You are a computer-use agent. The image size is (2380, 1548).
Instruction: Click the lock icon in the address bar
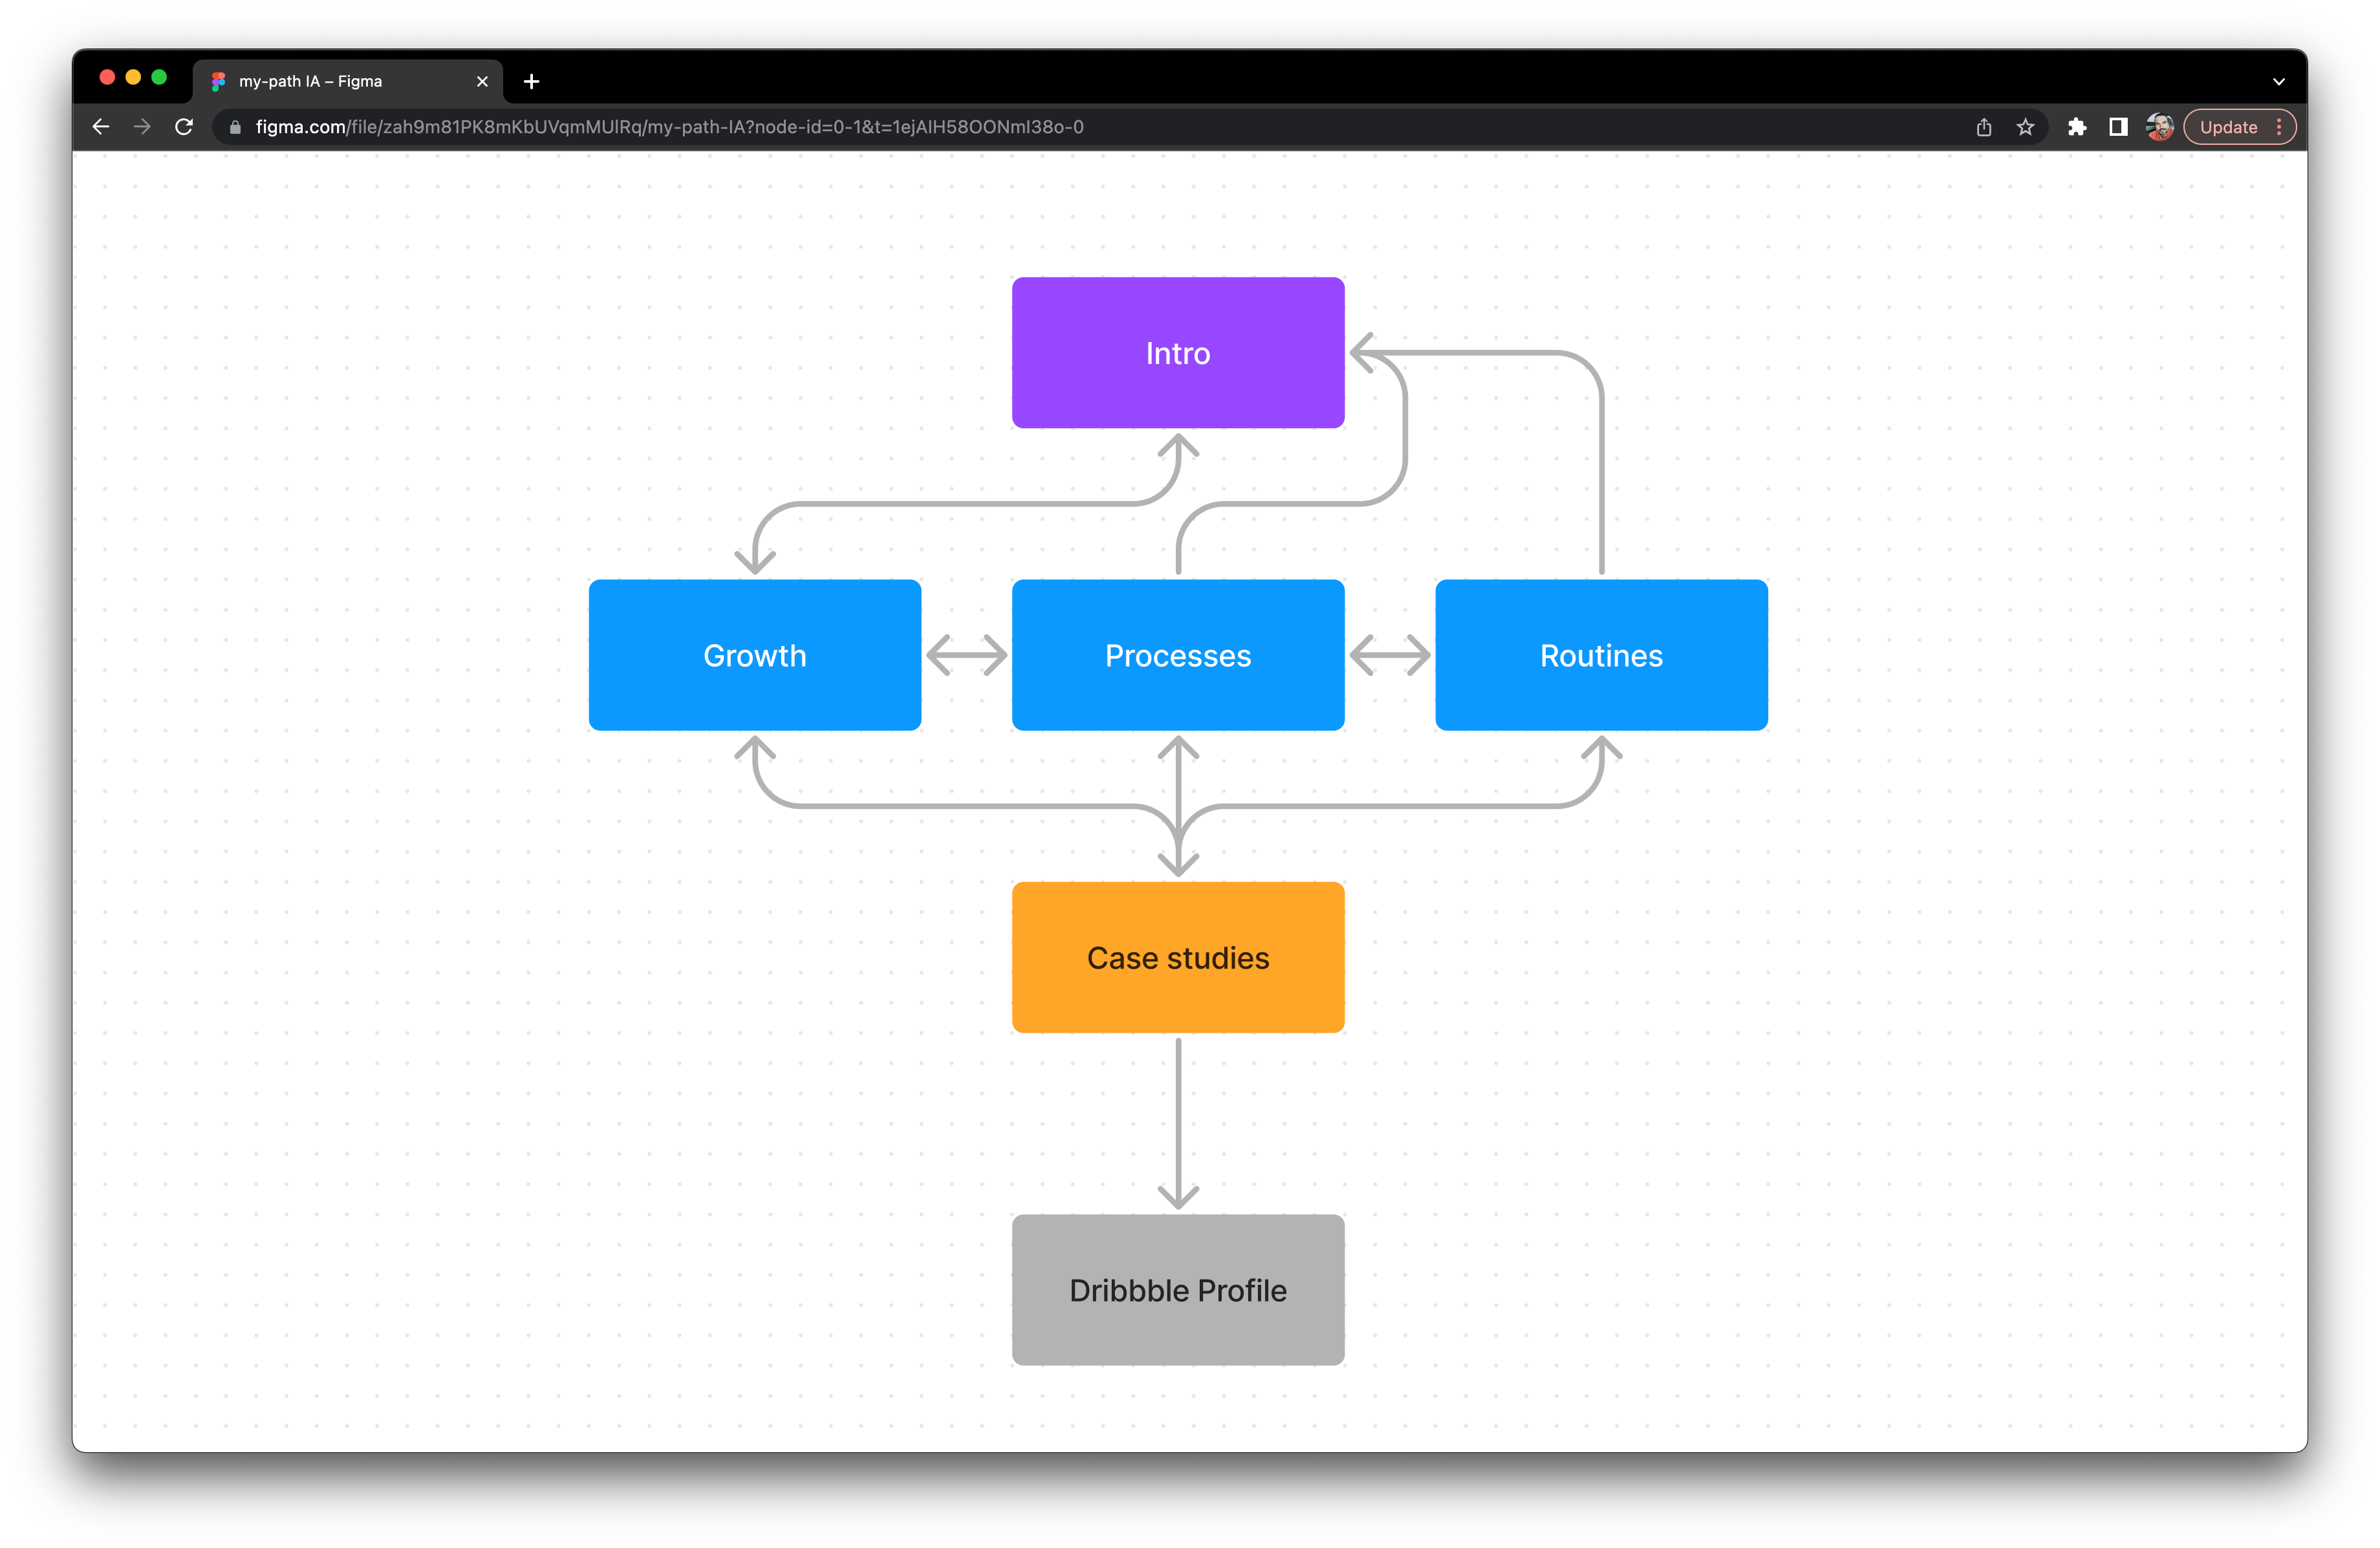click(234, 127)
